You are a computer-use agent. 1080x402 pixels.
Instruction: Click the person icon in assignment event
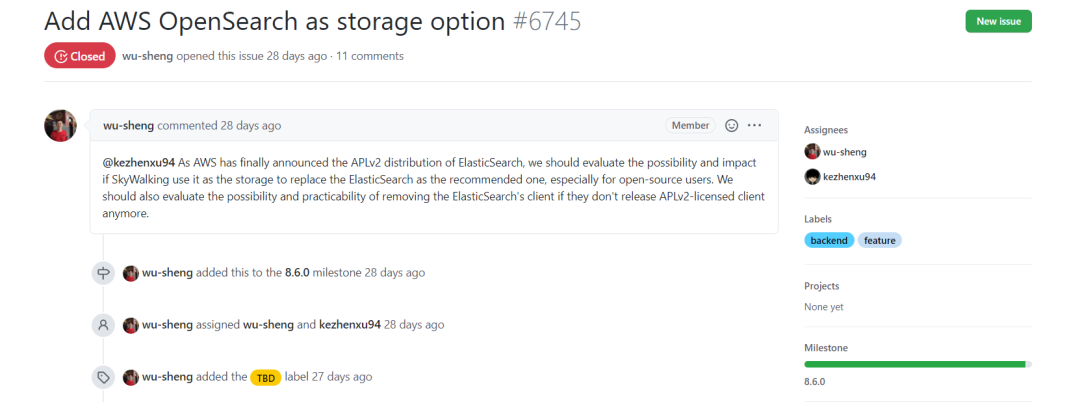point(103,325)
